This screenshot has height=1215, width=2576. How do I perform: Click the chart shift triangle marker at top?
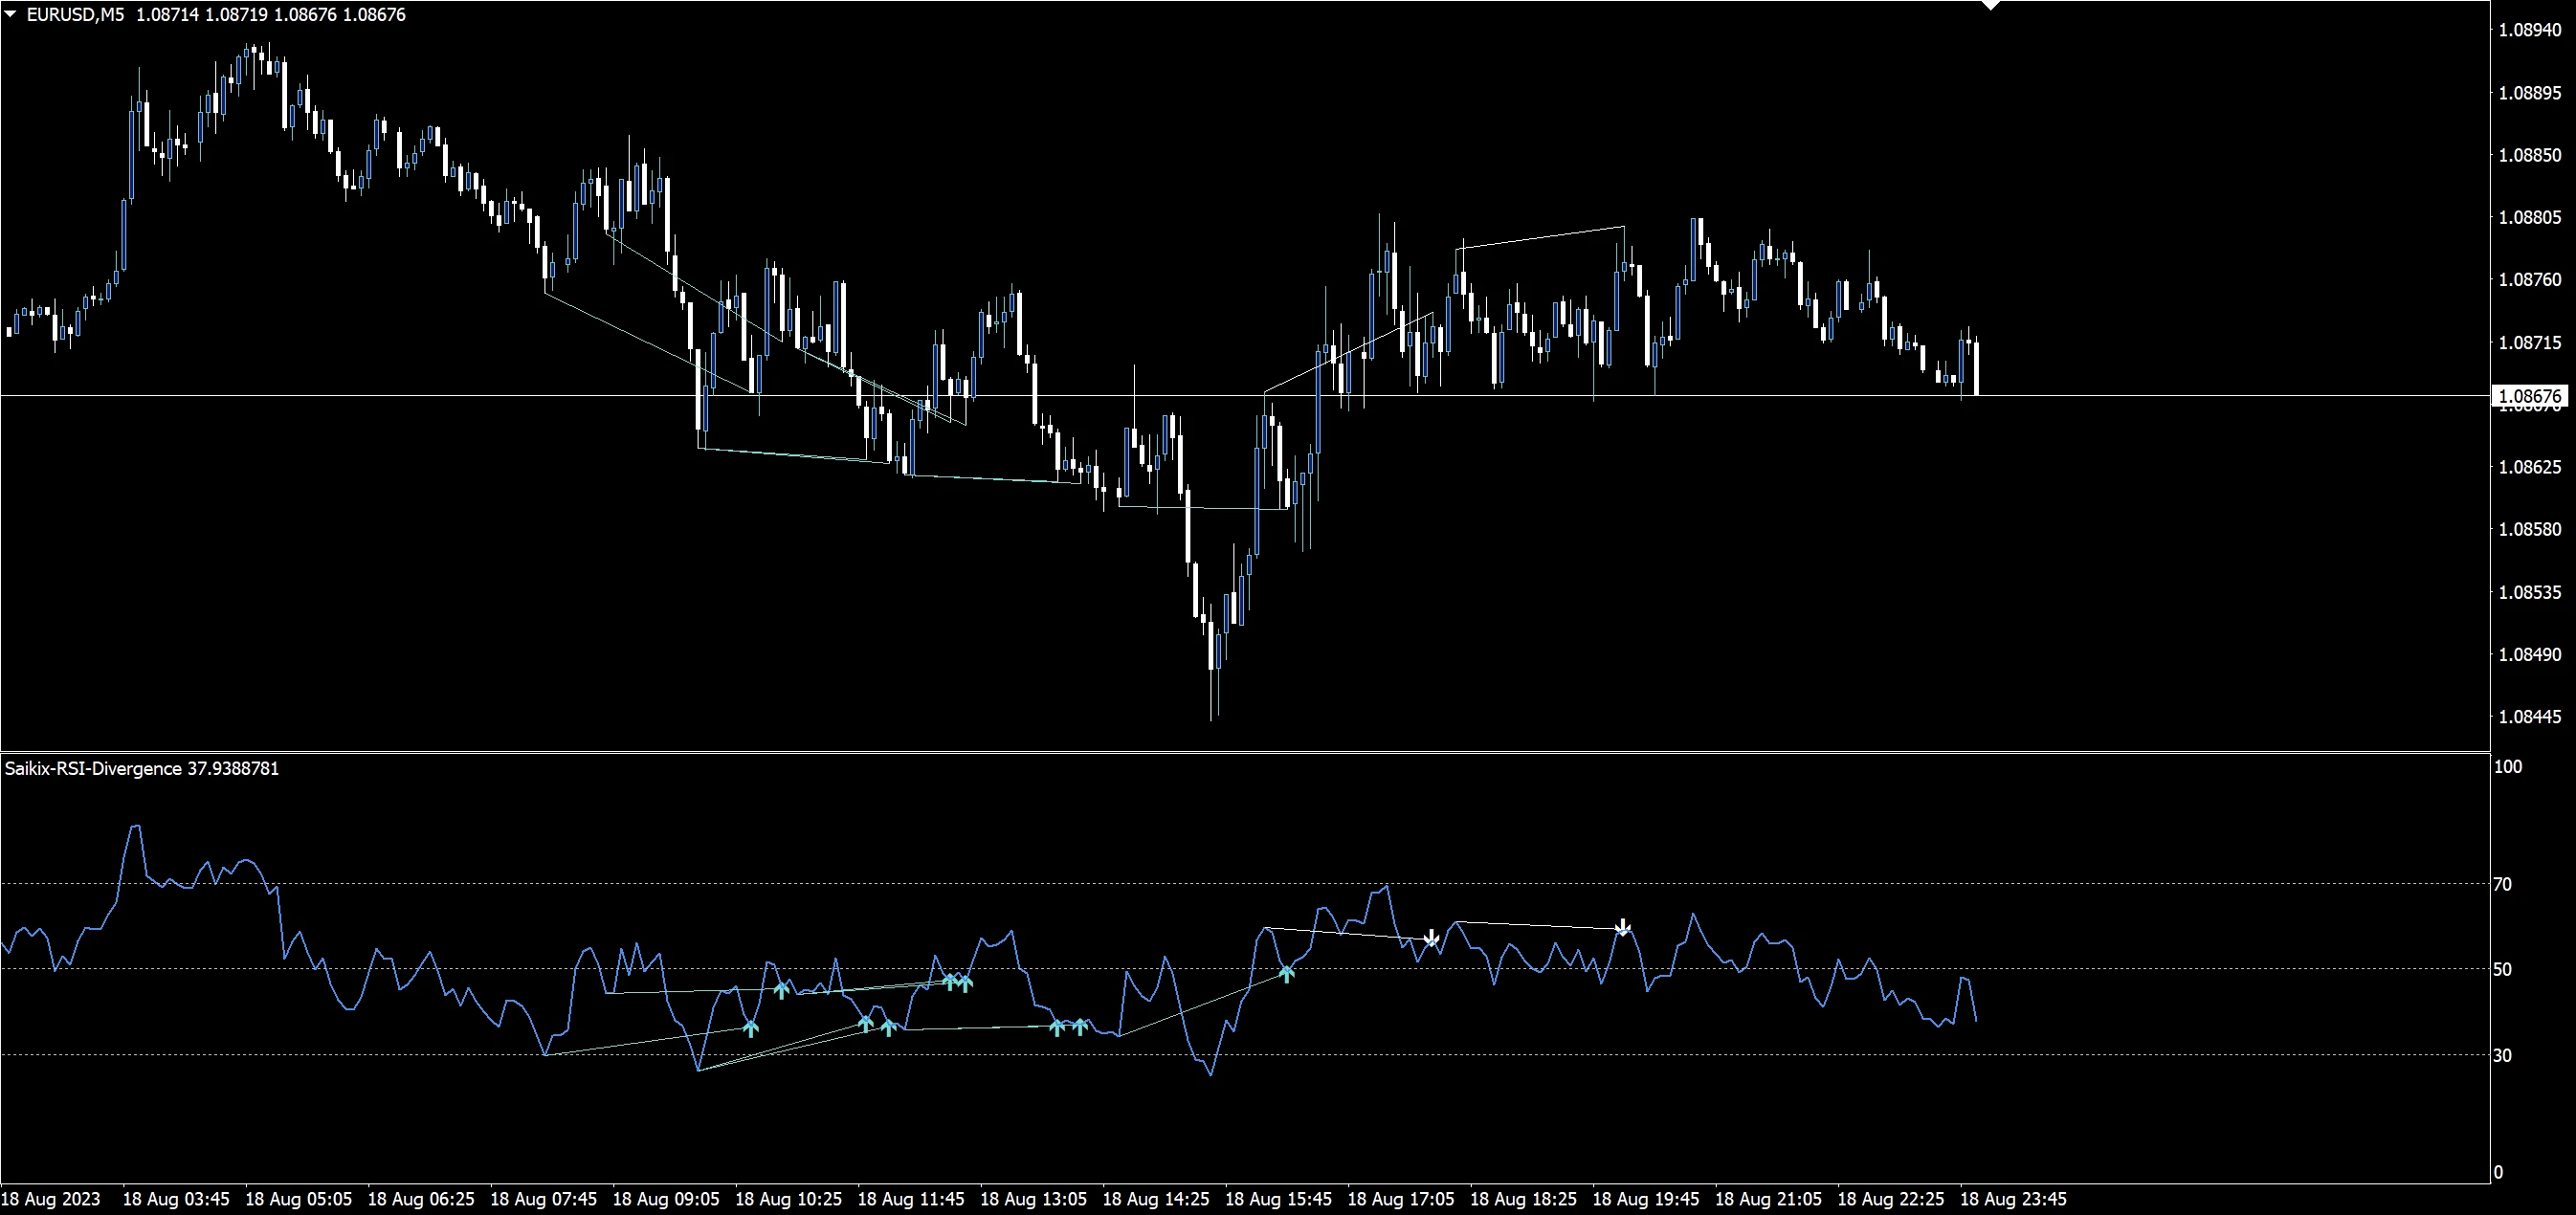[1990, 6]
